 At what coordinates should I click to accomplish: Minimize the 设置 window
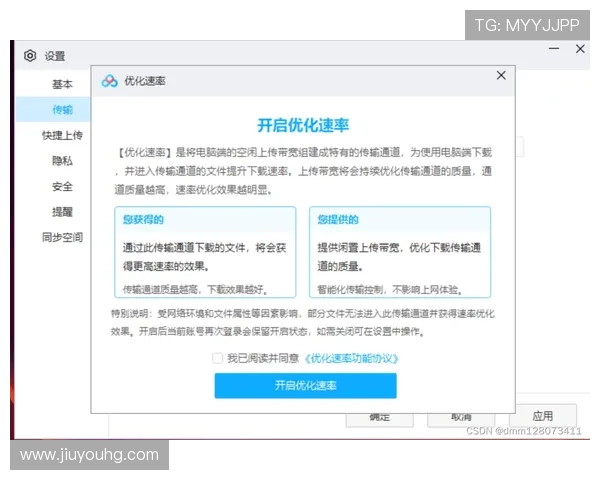click(554, 49)
